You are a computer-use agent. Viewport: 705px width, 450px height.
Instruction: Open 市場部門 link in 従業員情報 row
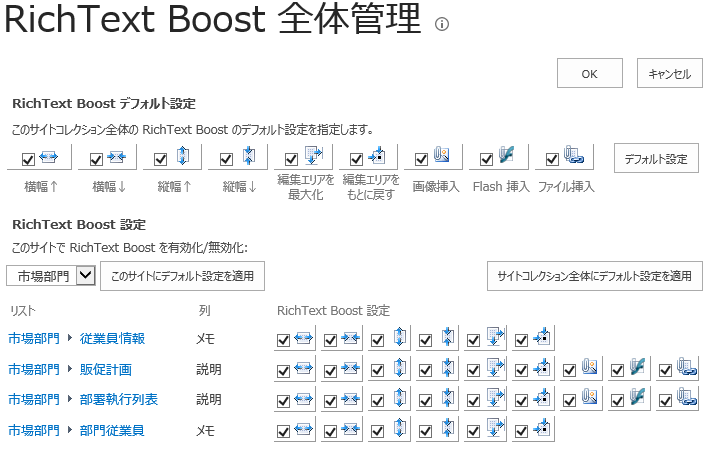pos(34,339)
